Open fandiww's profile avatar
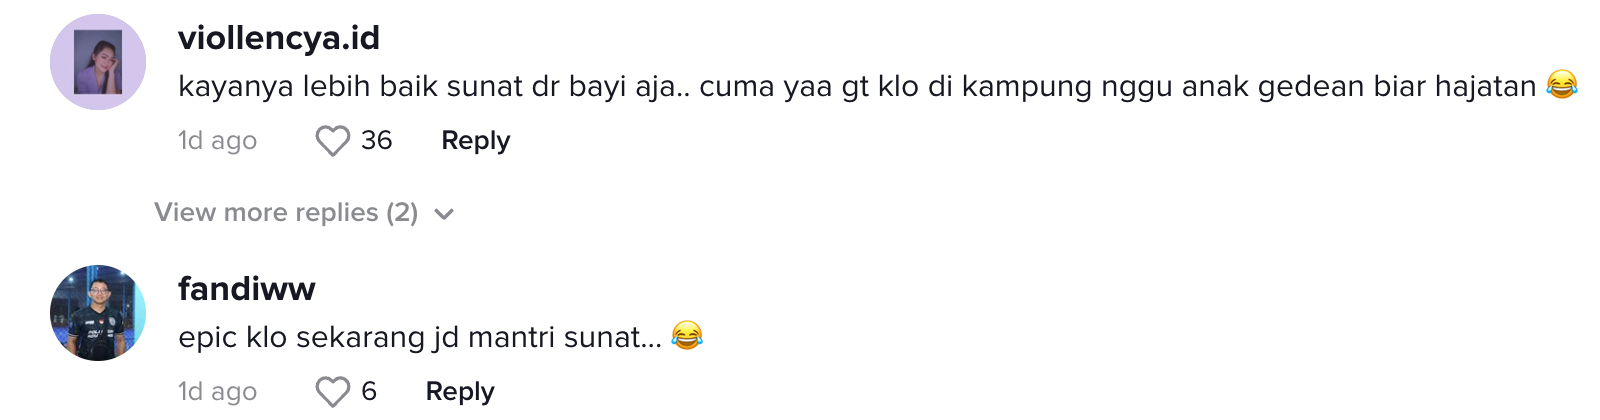The width and height of the screenshot is (1600, 420). [98, 313]
